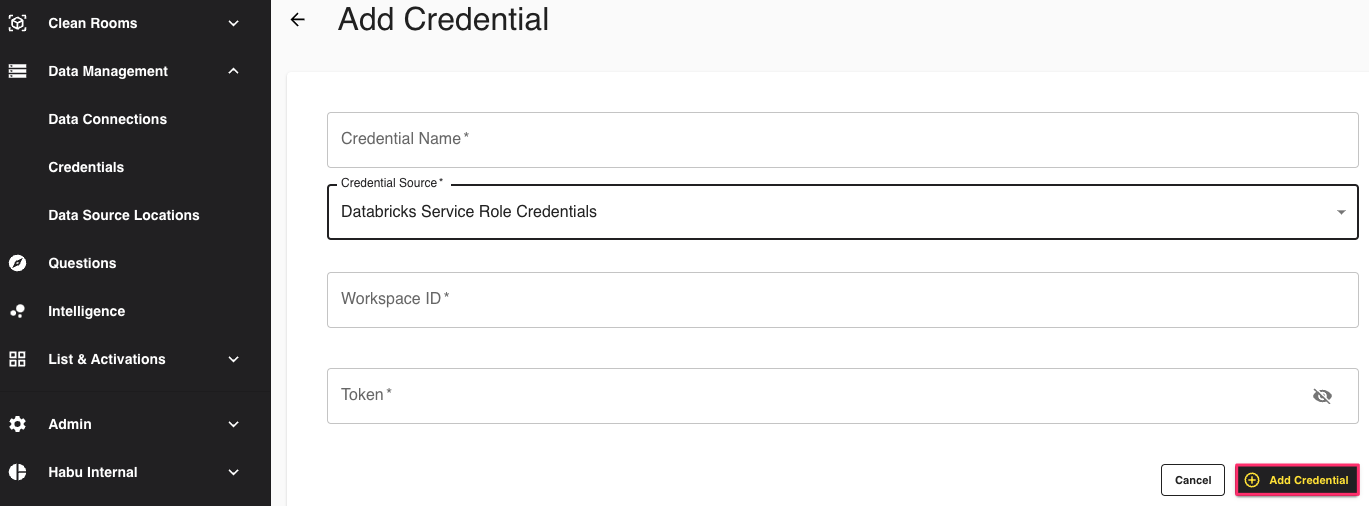Open the Credential Source dropdown
This screenshot has width=1369, height=506.
point(842,212)
